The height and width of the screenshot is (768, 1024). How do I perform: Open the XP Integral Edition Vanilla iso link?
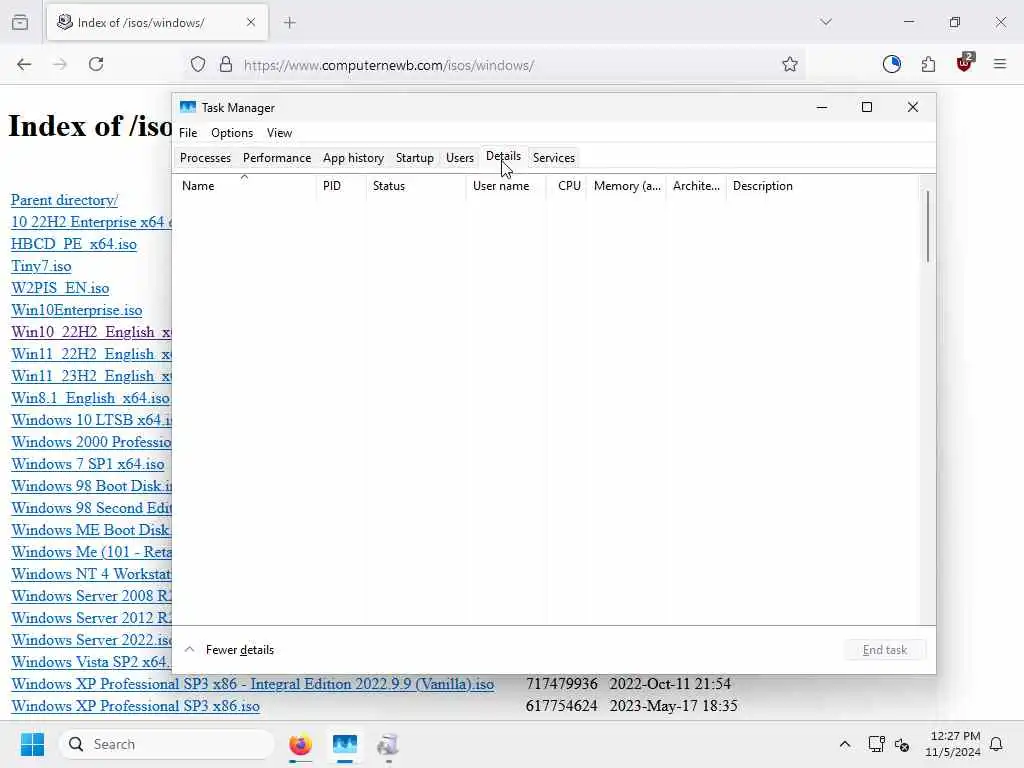(252, 684)
